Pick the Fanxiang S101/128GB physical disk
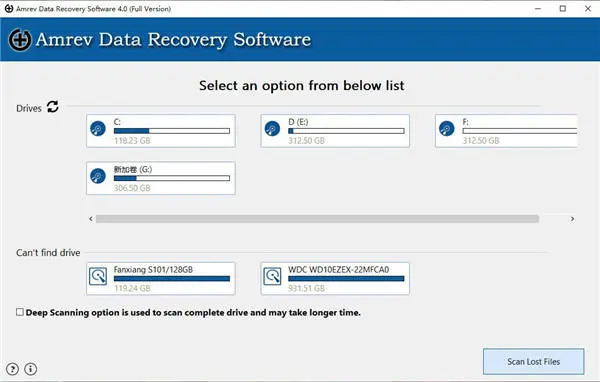The width and height of the screenshot is (600, 382). [x=161, y=279]
